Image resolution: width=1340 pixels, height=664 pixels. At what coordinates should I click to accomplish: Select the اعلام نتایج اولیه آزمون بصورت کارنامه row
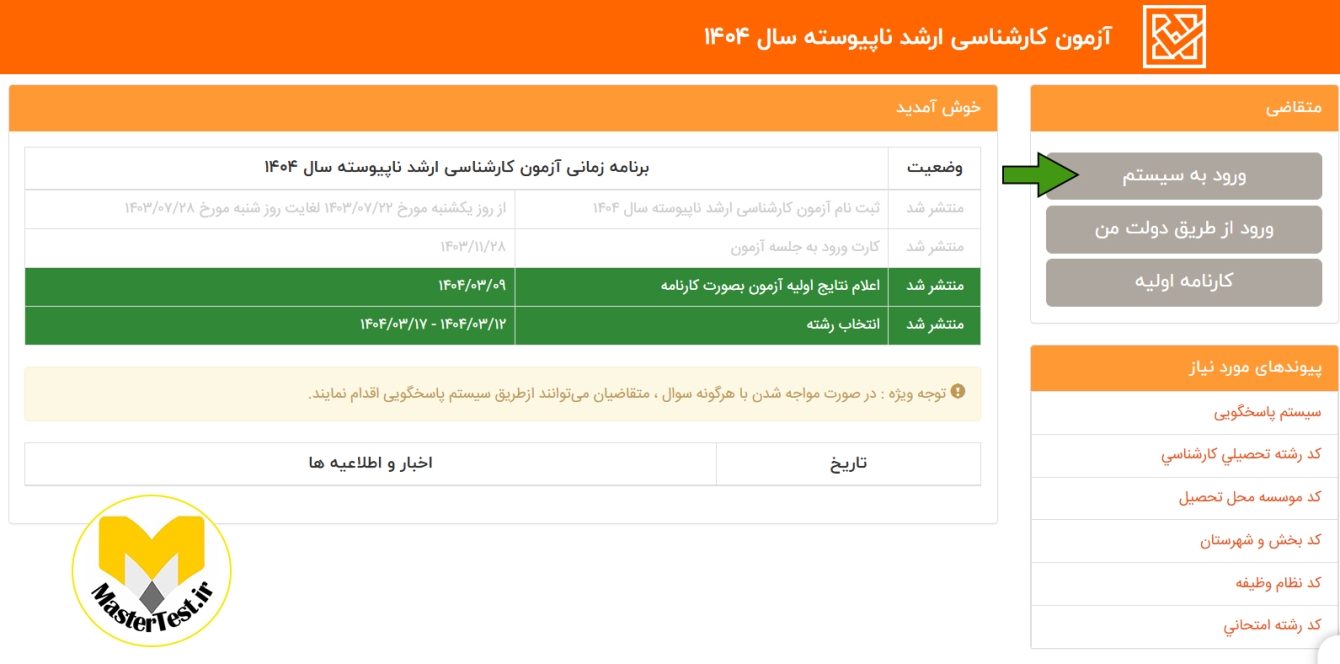[x=503, y=286]
